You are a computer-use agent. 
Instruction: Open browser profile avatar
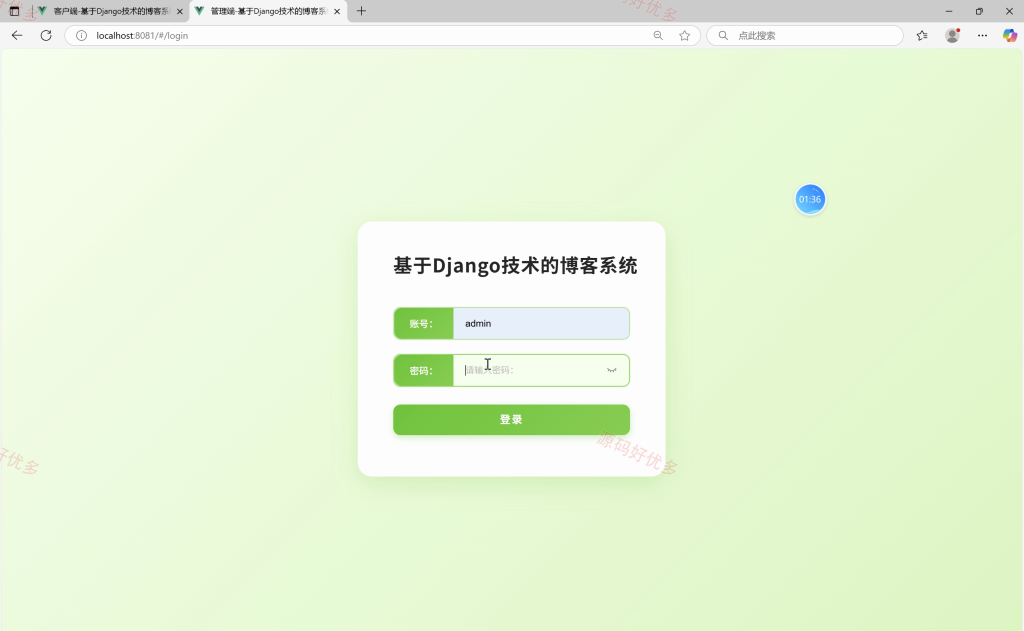coord(953,35)
